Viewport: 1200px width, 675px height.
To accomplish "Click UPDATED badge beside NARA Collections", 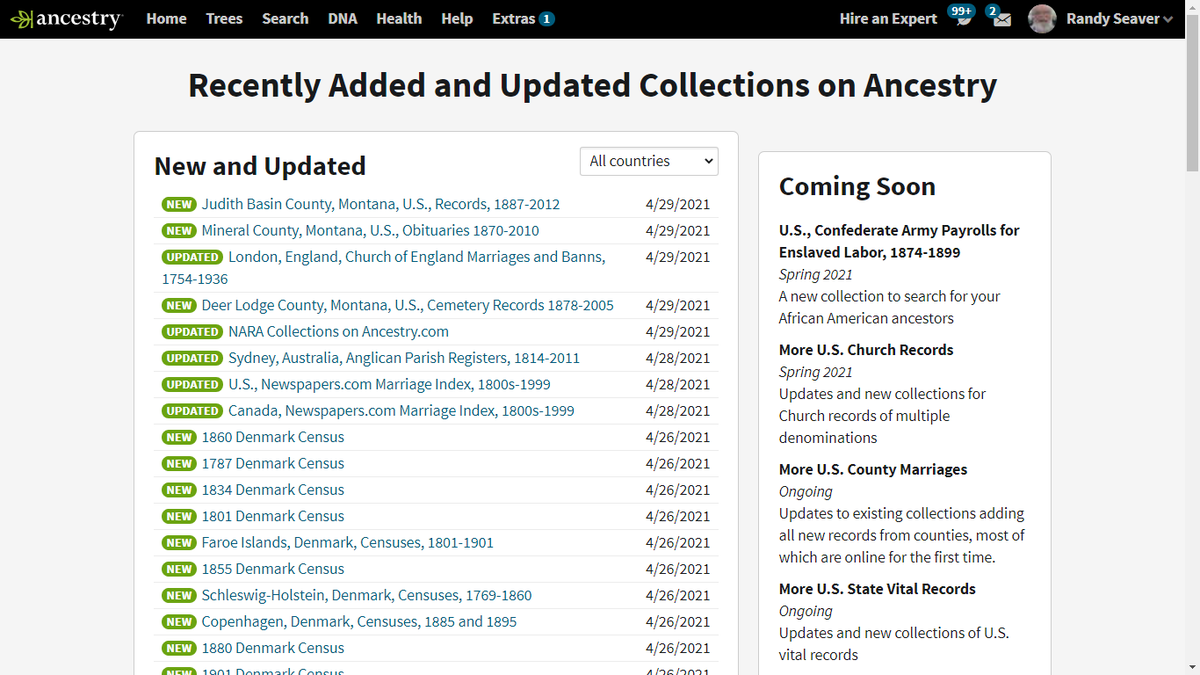I will click(x=193, y=332).
